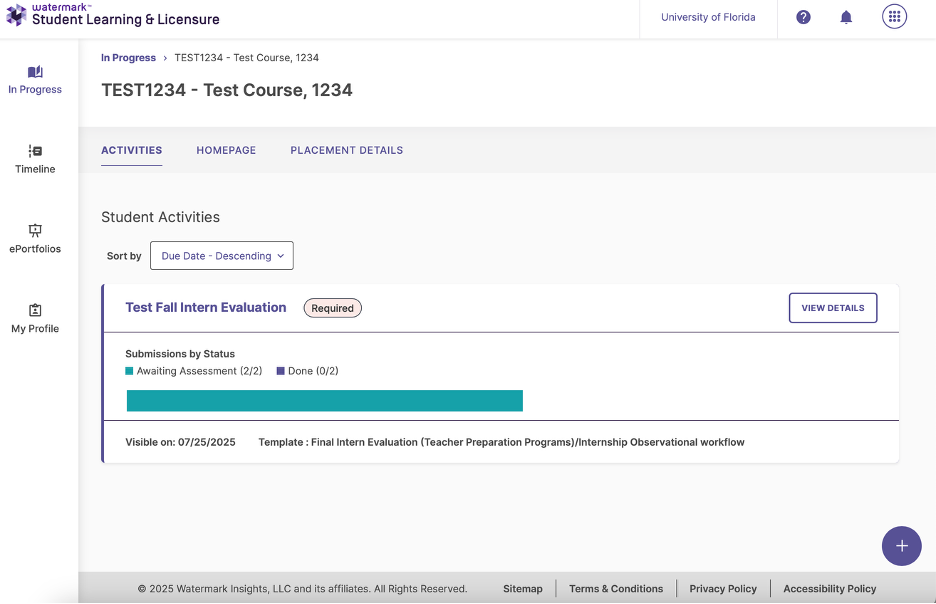Viewport: 936px width, 604px height.
Task: Open the help question mark icon
Action: coord(803,17)
